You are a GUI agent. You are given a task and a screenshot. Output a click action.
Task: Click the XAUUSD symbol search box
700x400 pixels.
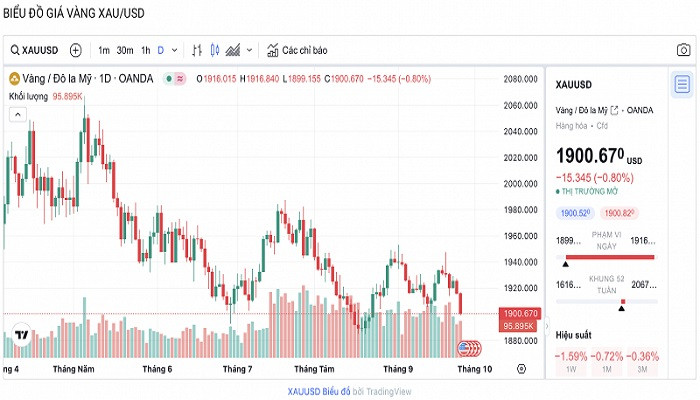pyautogui.click(x=34, y=50)
